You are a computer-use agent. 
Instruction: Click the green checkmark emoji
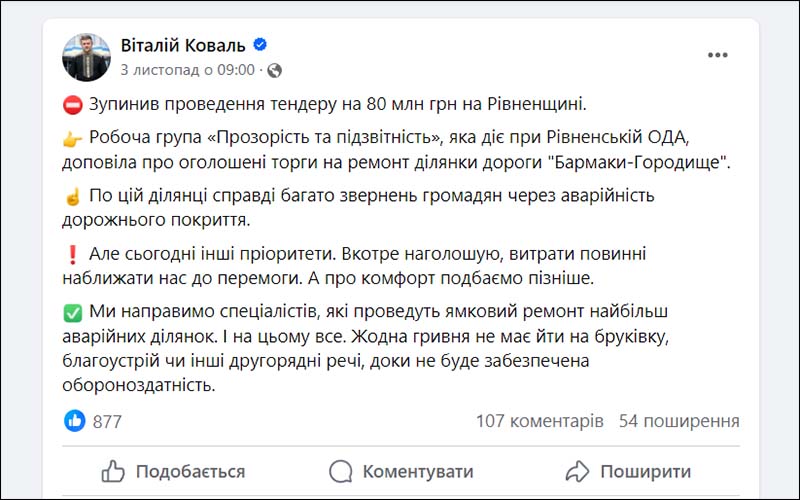coord(72,313)
